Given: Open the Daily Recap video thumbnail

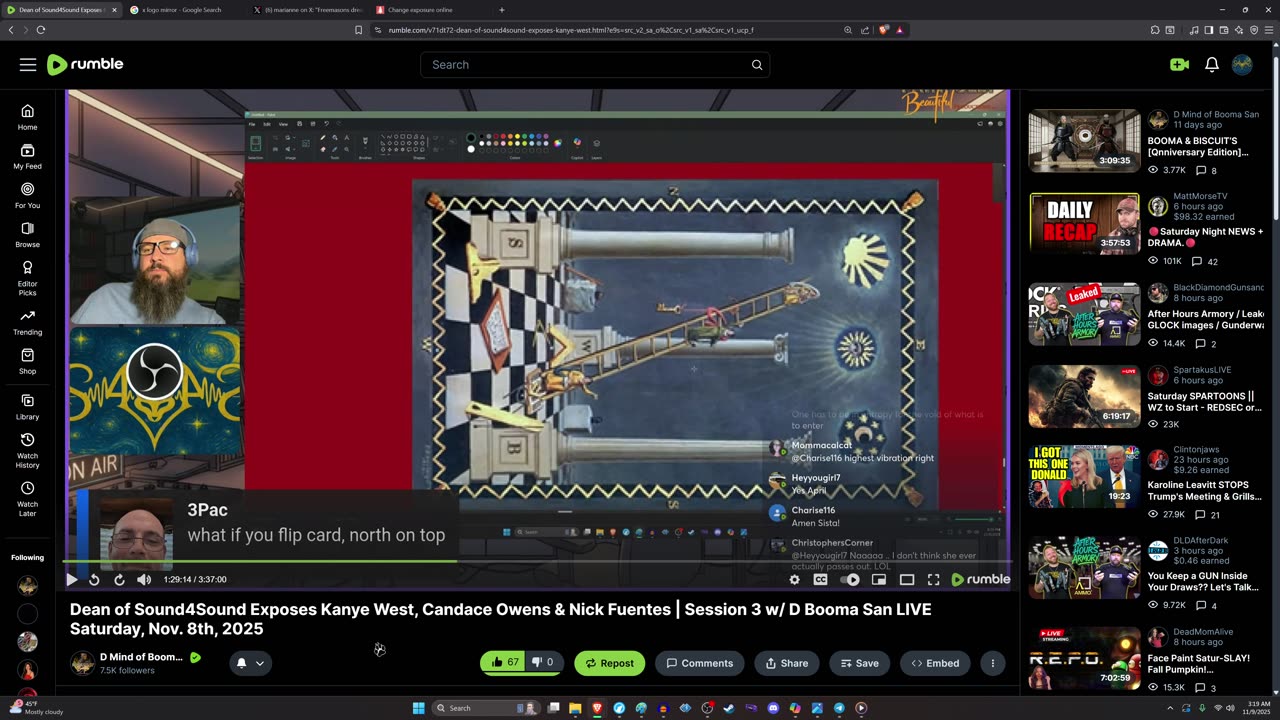Looking at the screenshot, I should (x=1084, y=224).
